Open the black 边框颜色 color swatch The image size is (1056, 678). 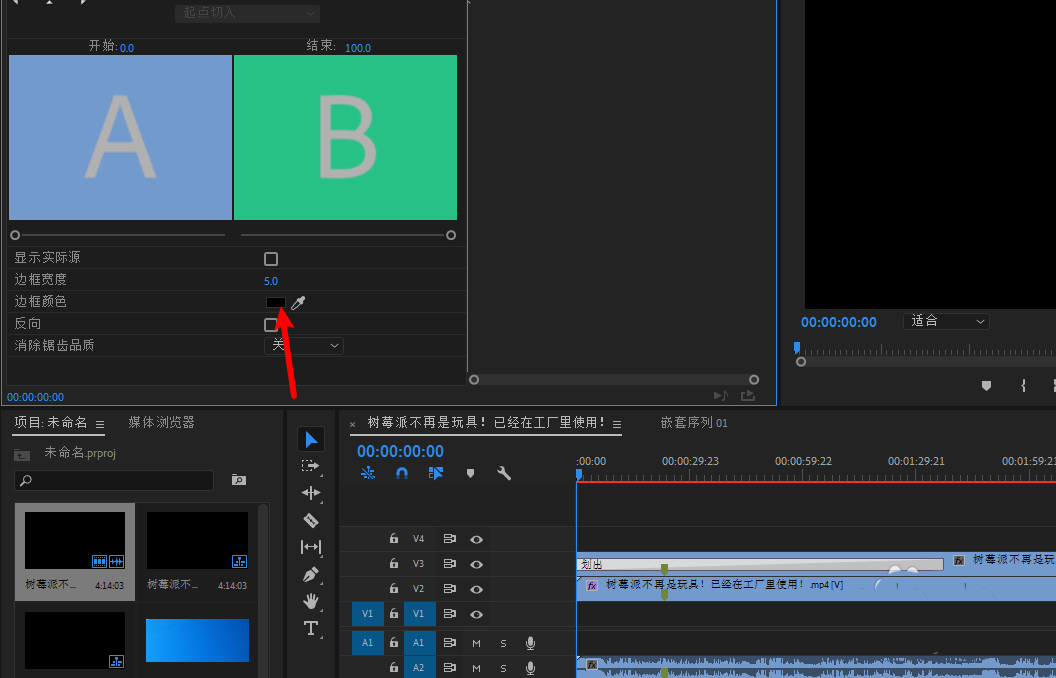click(x=275, y=302)
